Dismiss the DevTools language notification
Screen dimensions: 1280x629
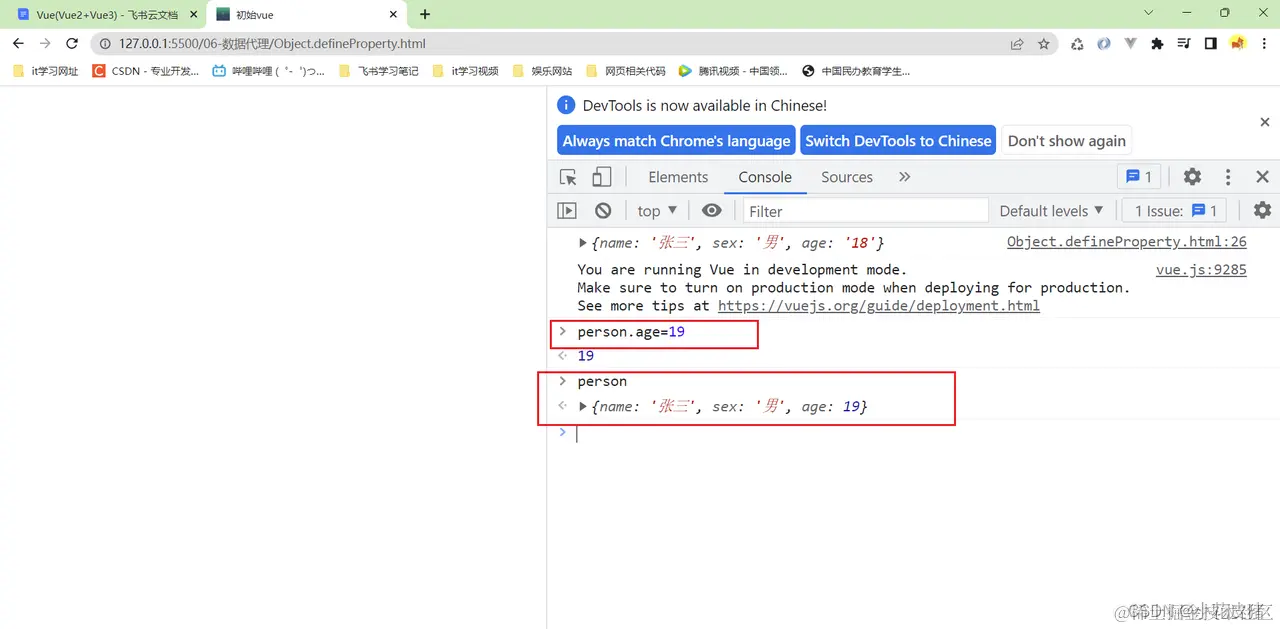tap(1264, 122)
